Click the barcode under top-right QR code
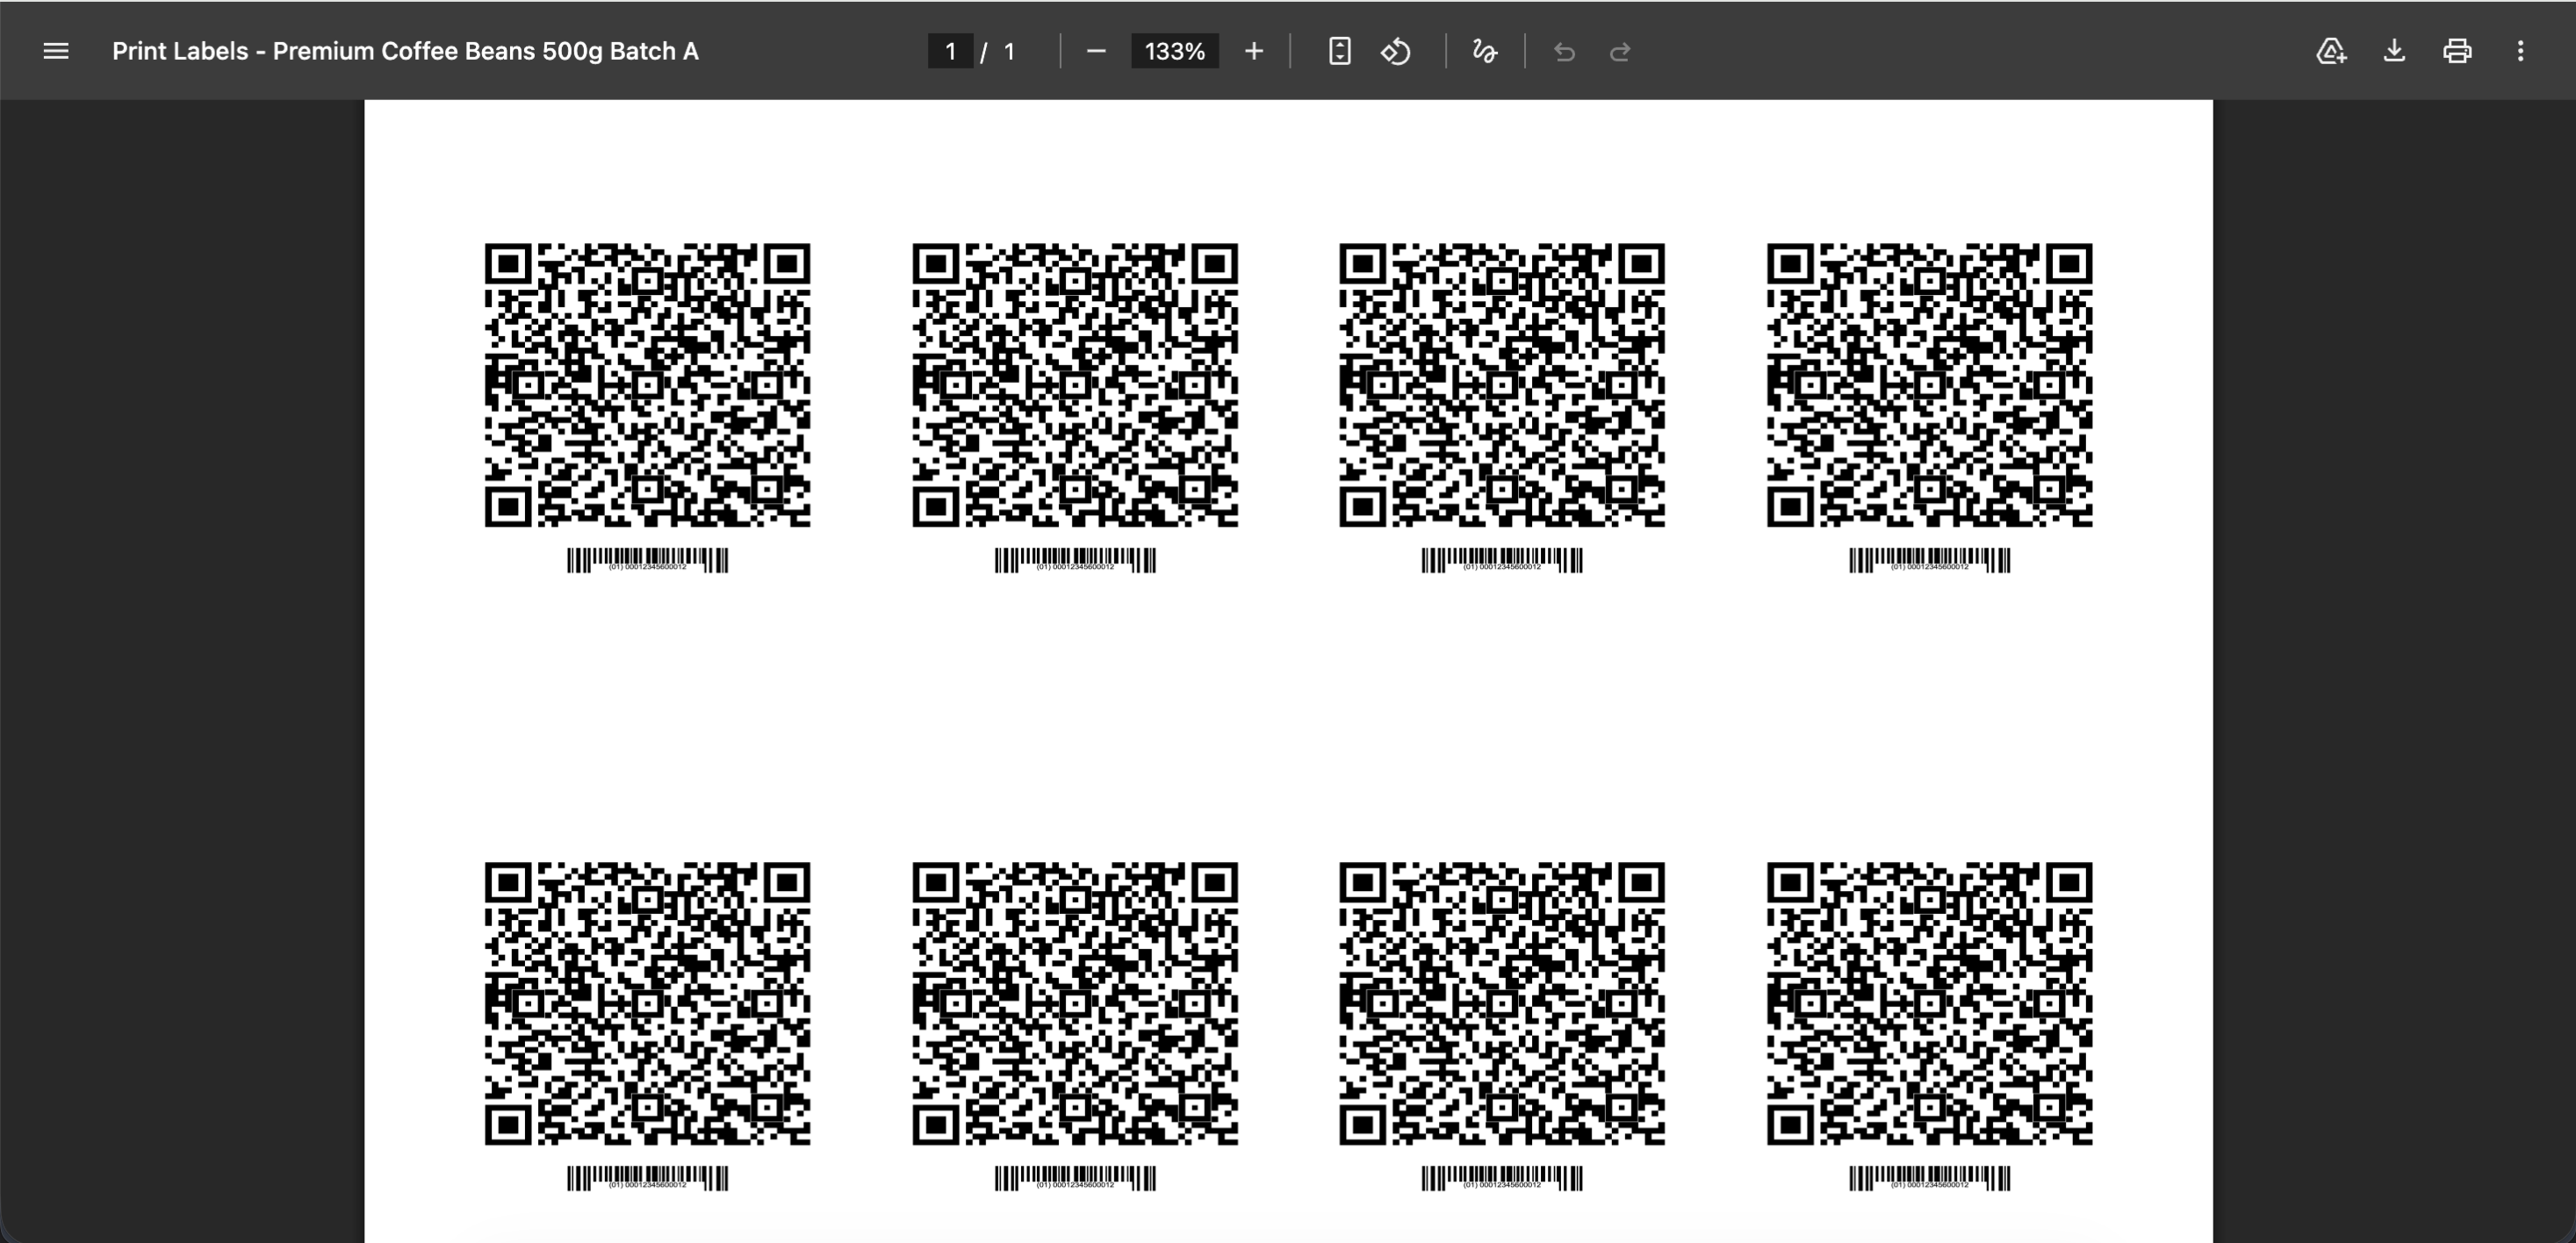Viewport: 2576px width, 1243px height. (1929, 560)
